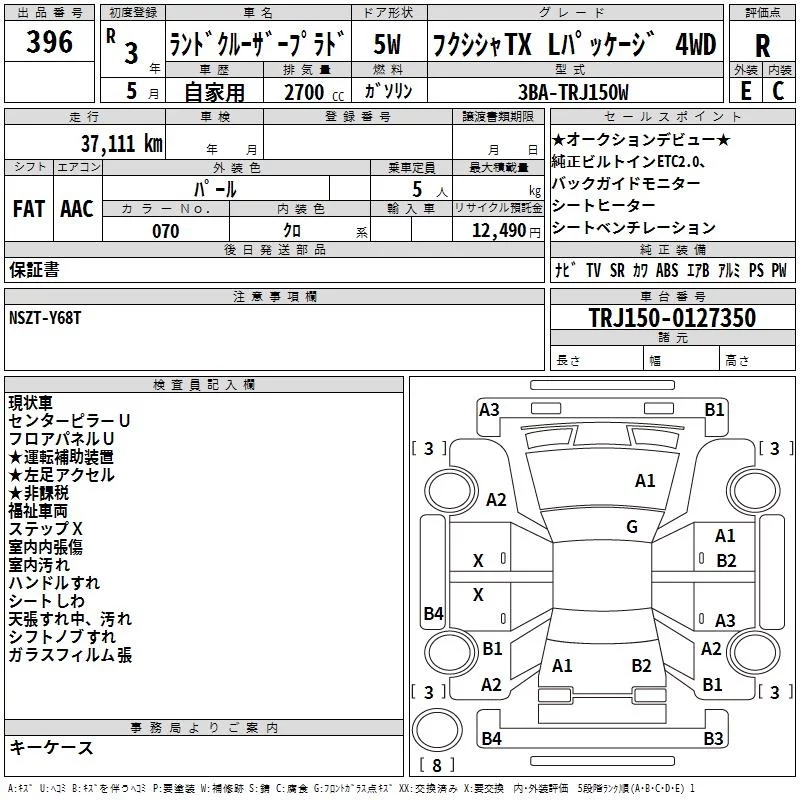Image resolution: width=800 pixels, height=800 pixels.
Task: Select exterior color パール
Action: click(215, 189)
